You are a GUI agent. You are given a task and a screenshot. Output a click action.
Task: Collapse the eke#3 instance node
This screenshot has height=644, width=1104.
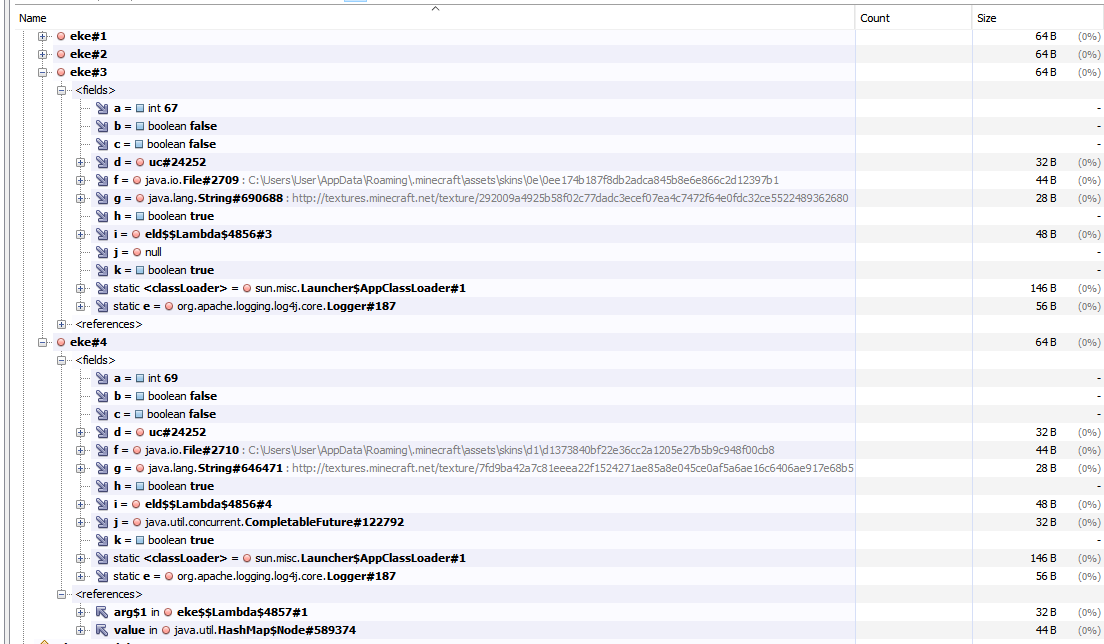(43, 72)
